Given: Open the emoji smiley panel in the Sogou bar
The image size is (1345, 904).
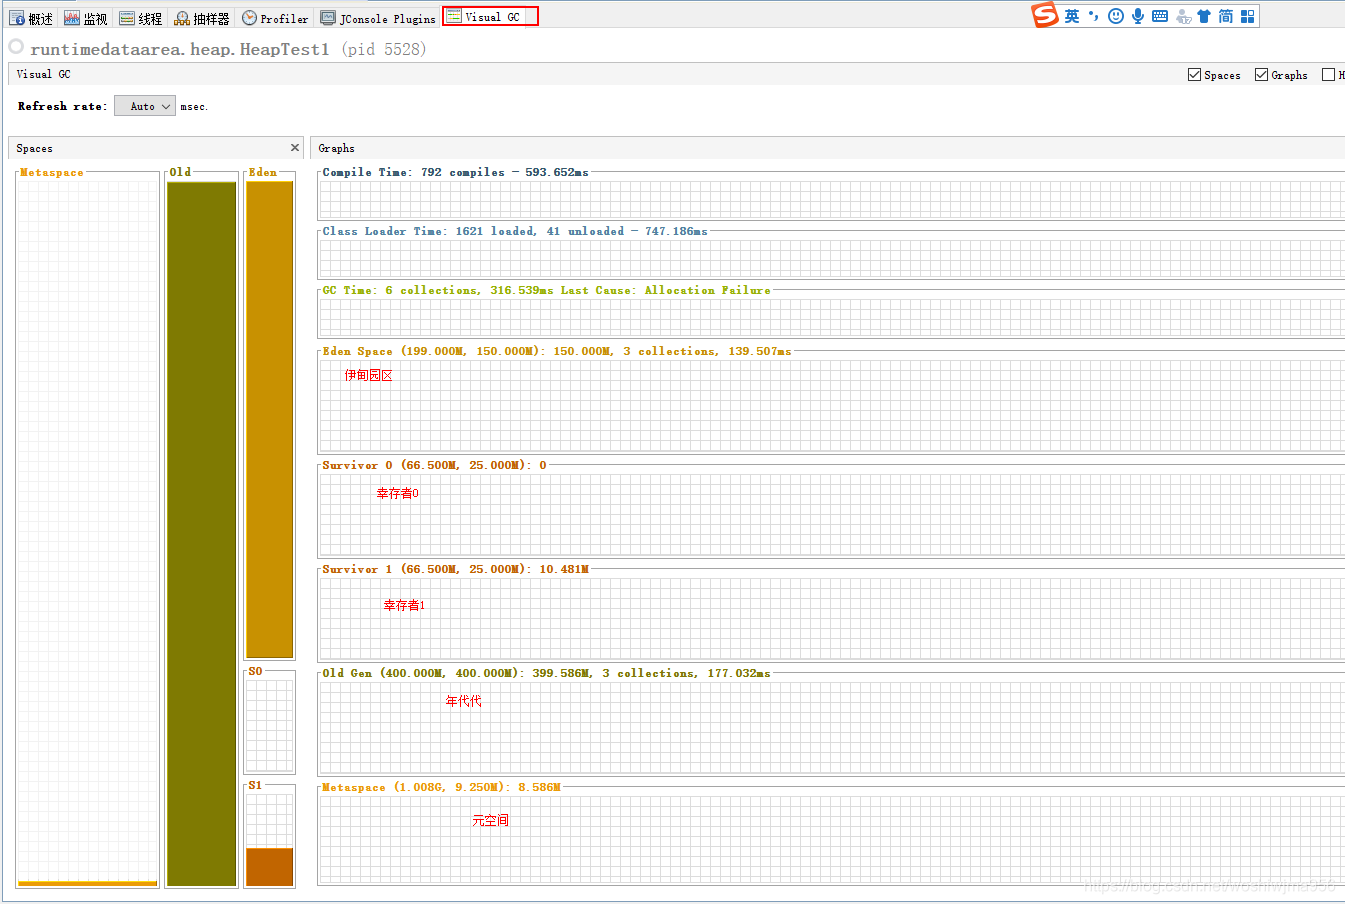Looking at the screenshot, I should [1116, 16].
